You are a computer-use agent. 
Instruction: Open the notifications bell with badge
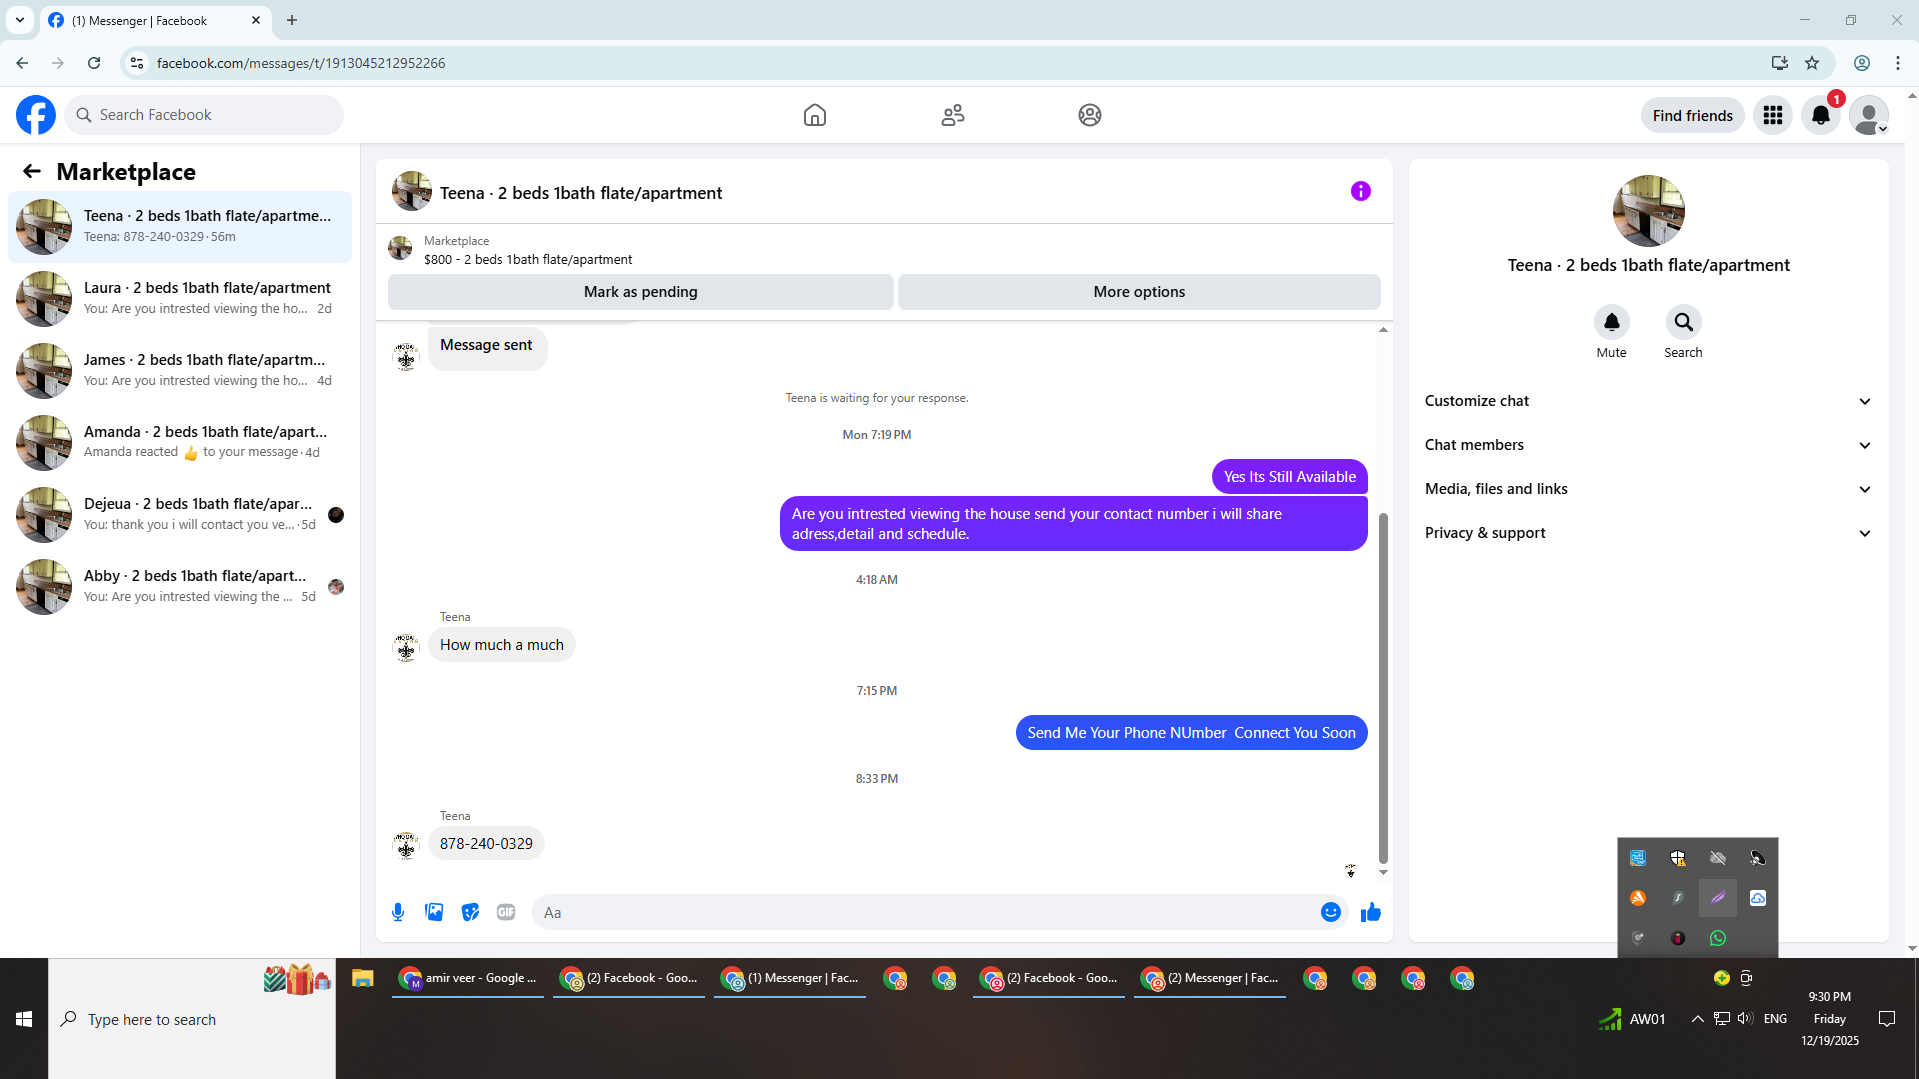coord(1821,115)
